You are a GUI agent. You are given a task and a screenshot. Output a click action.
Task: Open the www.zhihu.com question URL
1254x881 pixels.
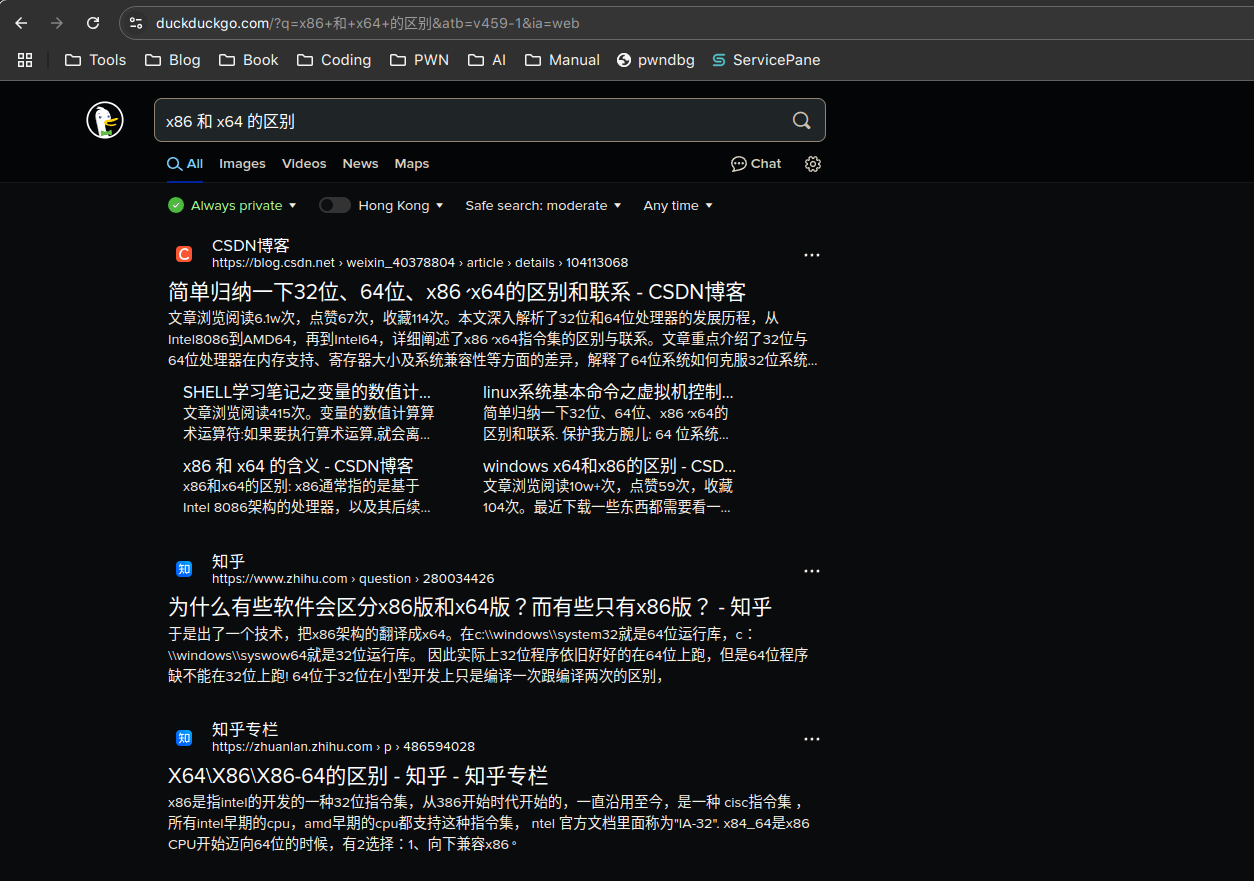tap(353, 578)
